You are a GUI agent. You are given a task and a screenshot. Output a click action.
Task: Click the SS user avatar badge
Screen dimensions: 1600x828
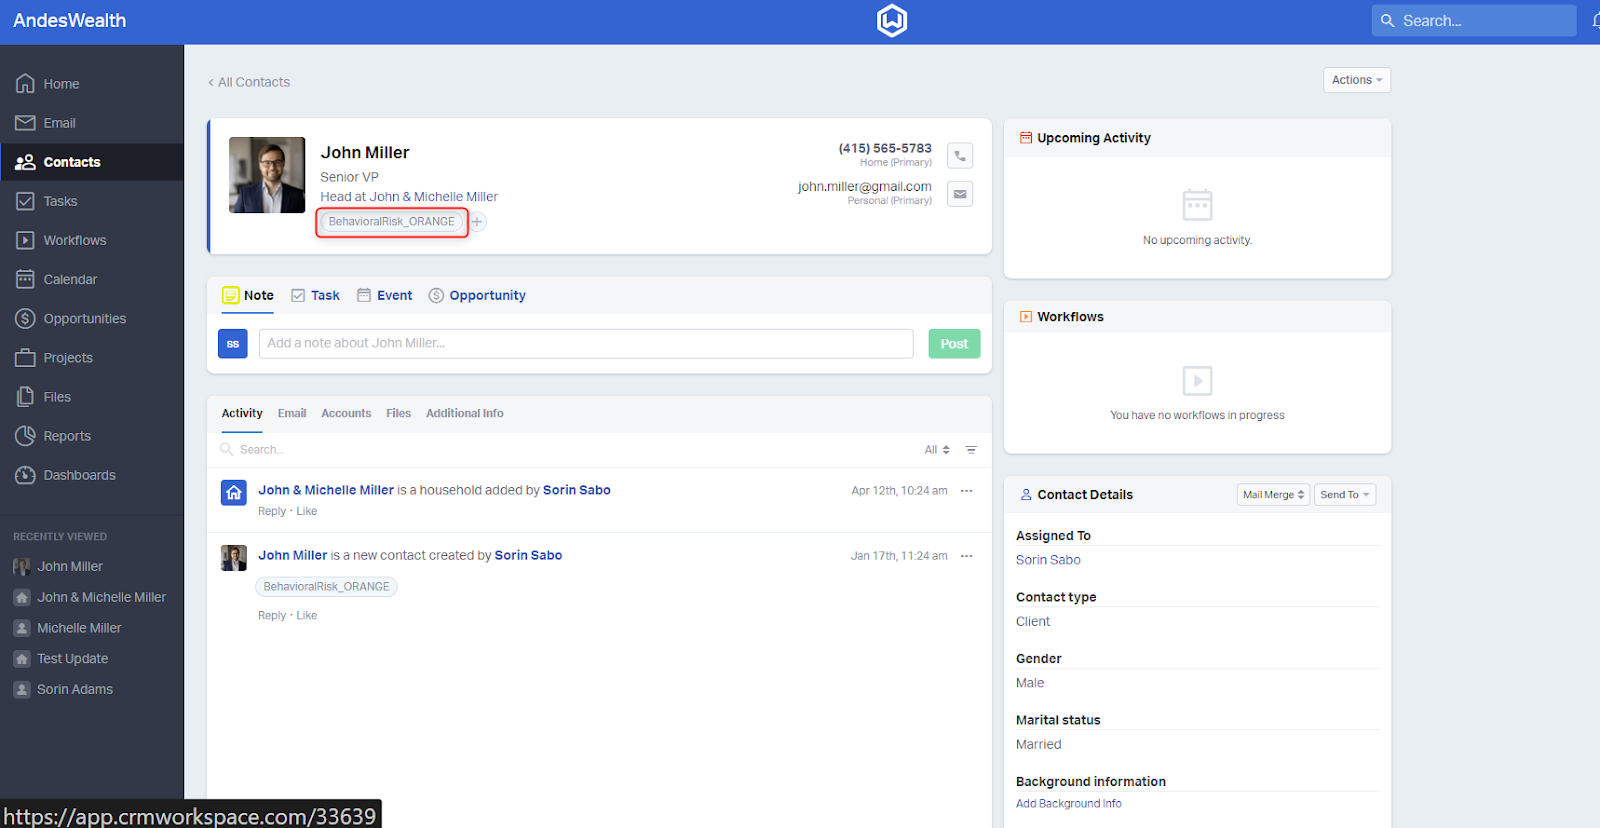(233, 344)
